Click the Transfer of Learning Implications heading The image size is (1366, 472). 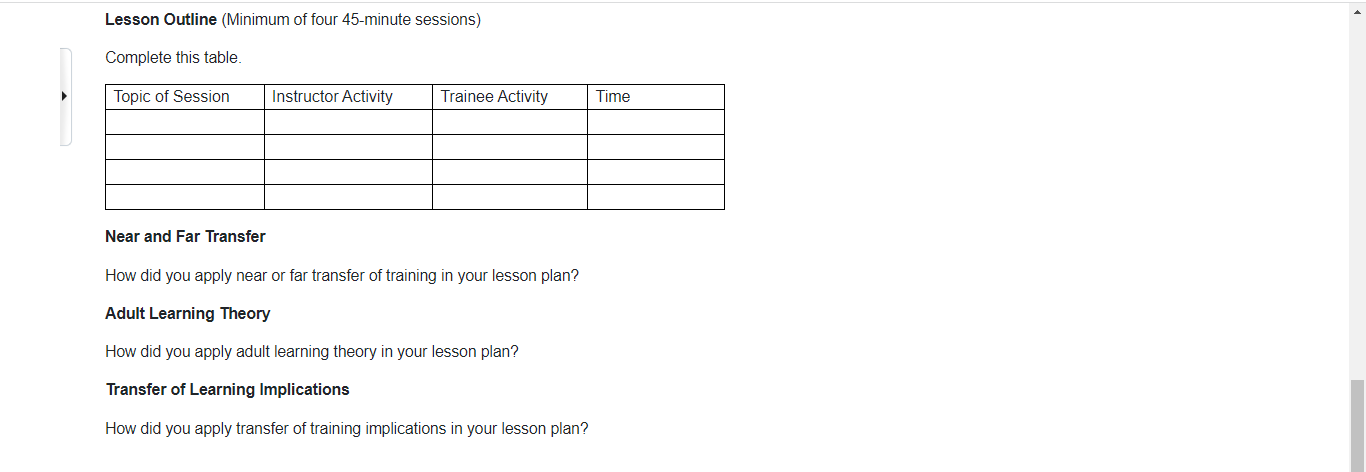[227, 390]
